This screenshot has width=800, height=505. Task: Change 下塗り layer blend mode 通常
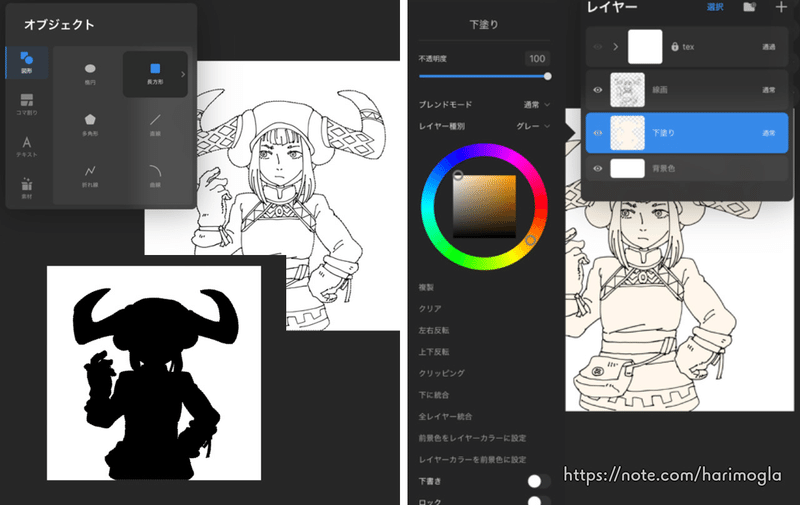(x=769, y=133)
